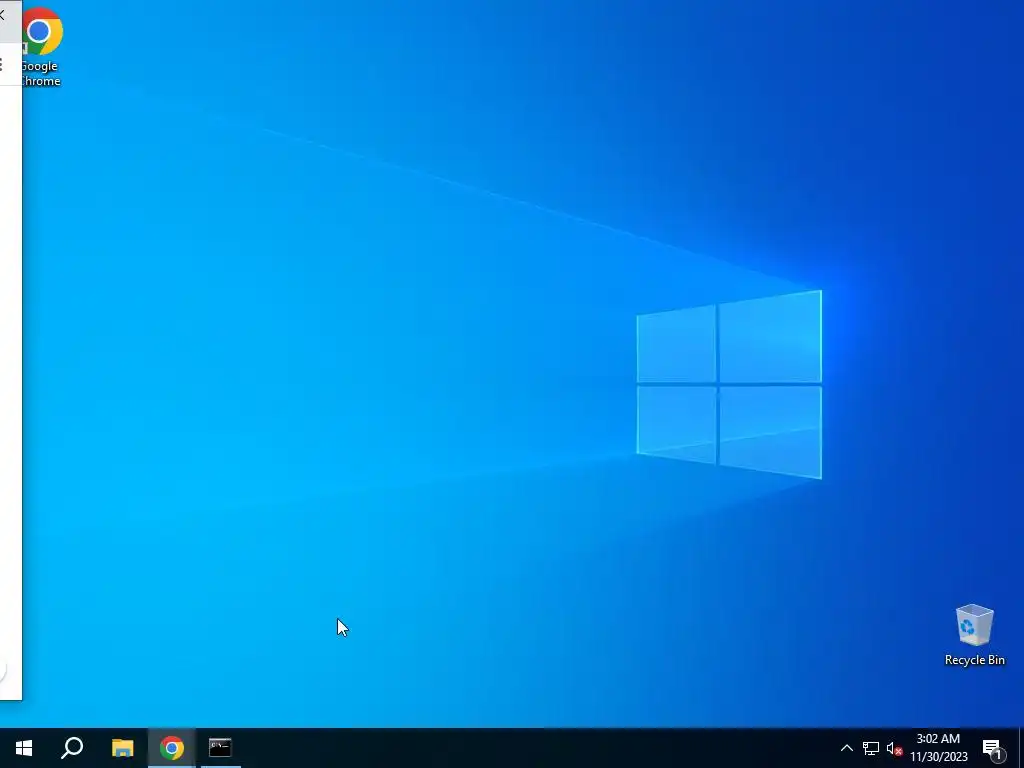Show hidden system tray icons
The image size is (1024, 768).
click(x=846, y=748)
